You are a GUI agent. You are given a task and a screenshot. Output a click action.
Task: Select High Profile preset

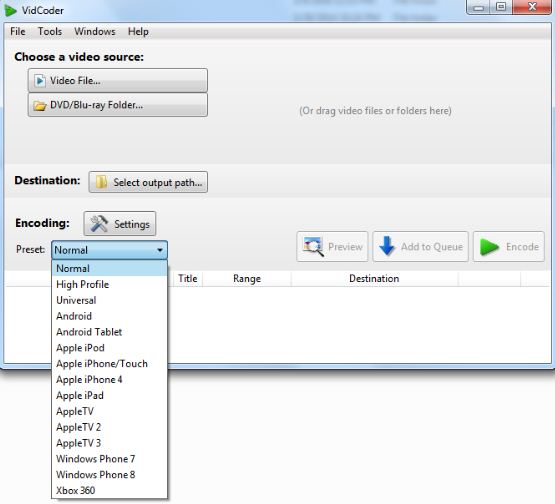tap(110, 284)
